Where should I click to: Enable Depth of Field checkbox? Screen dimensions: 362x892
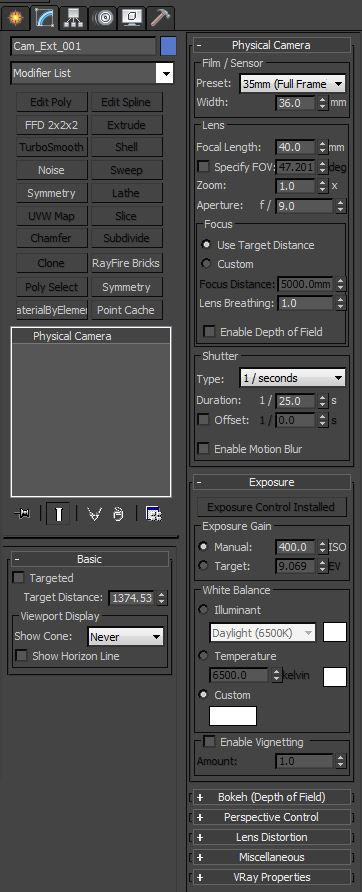pos(209,332)
